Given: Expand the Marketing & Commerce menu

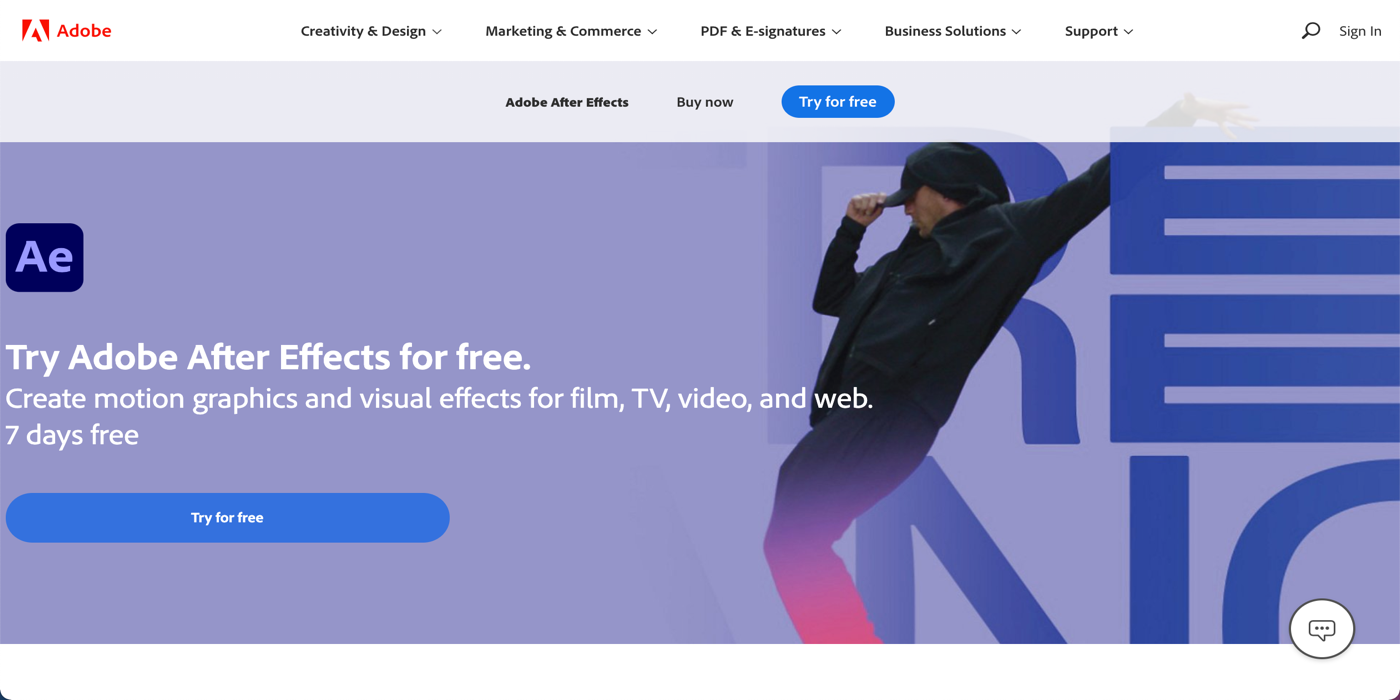Looking at the screenshot, I should point(571,31).
